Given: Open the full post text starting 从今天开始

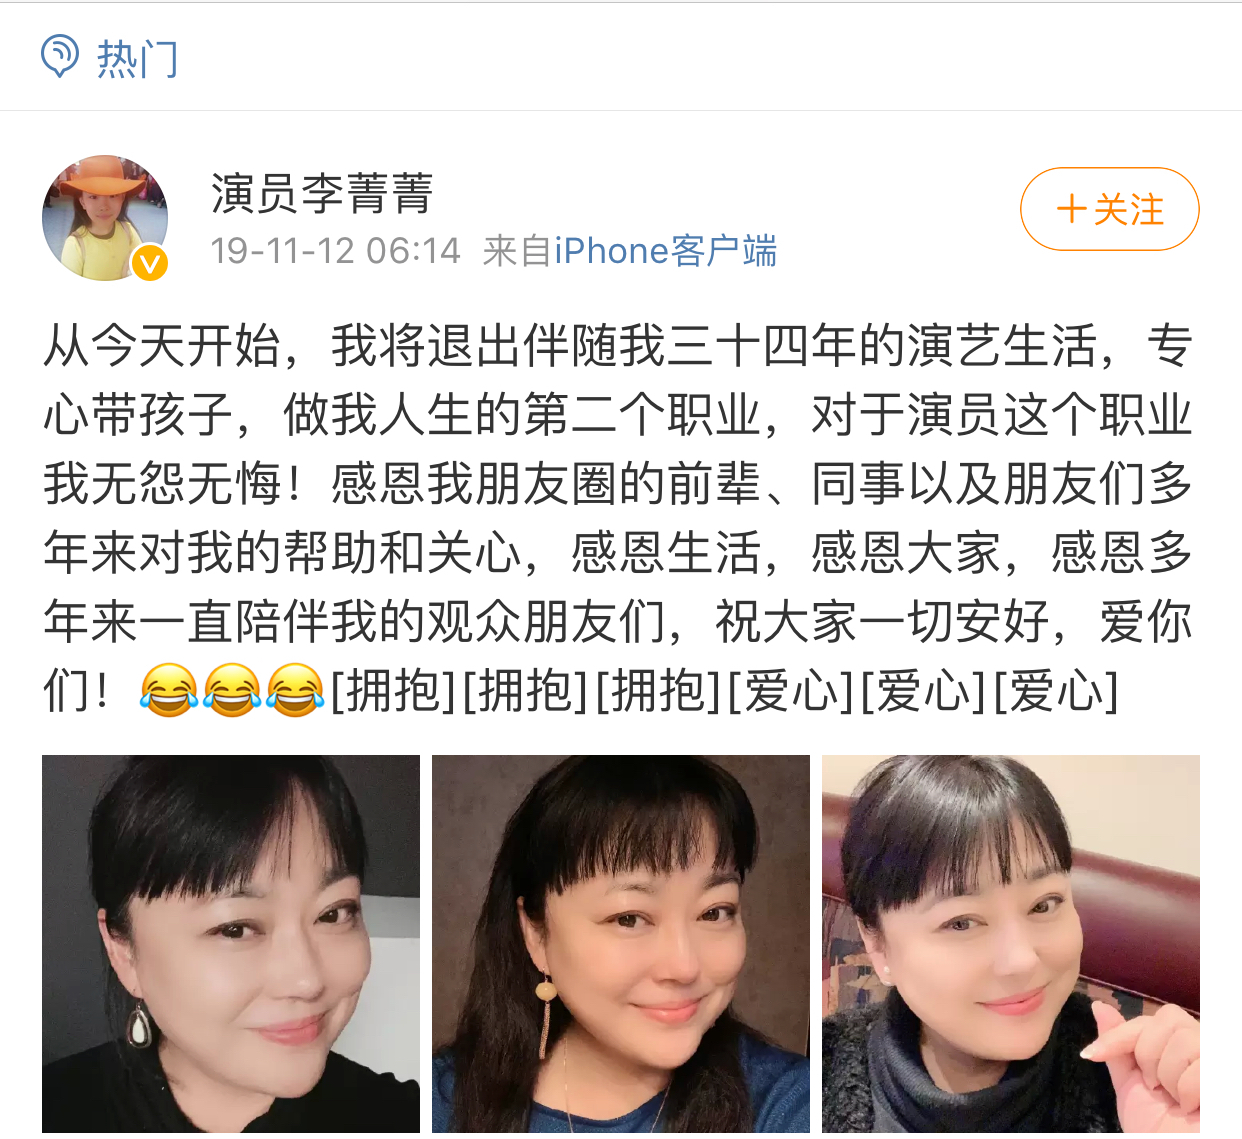Looking at the screenshot, I should click(618, 519).
